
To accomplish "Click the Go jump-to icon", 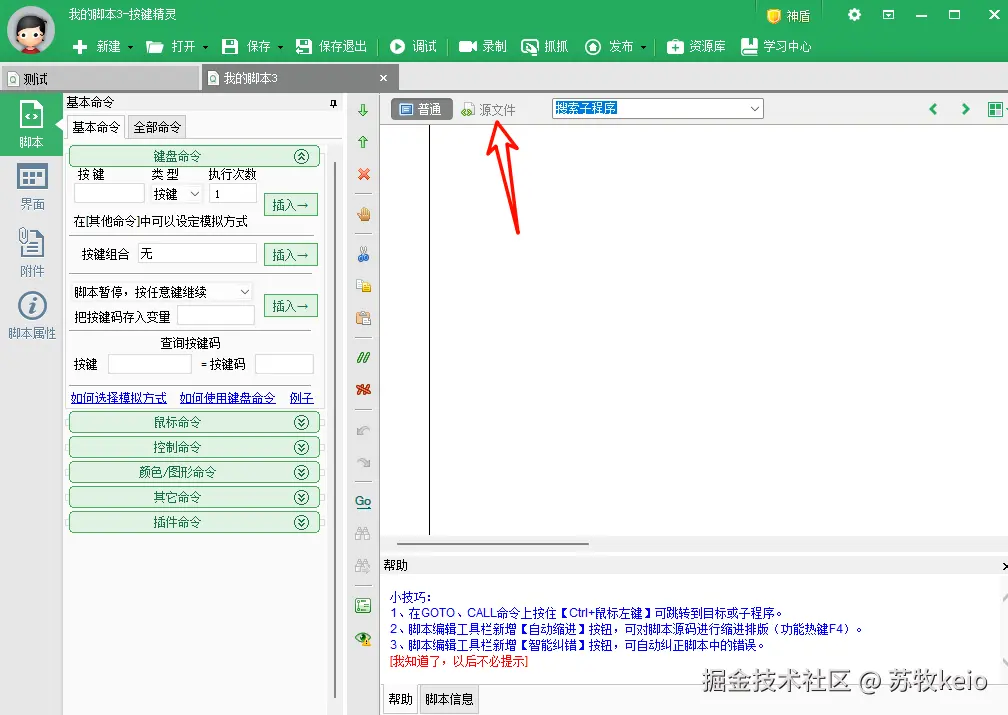I will click(363, 502).
